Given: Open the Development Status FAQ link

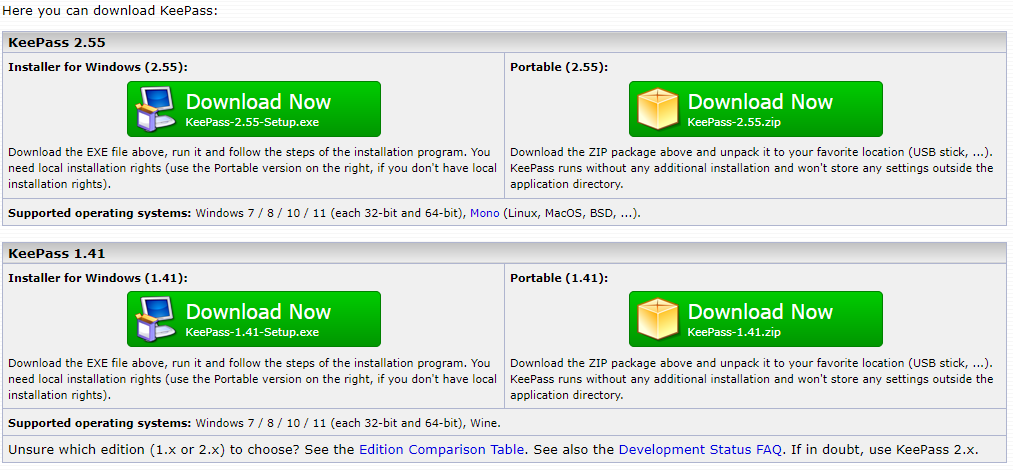Looking at the screenshot, I should [700, 449].
